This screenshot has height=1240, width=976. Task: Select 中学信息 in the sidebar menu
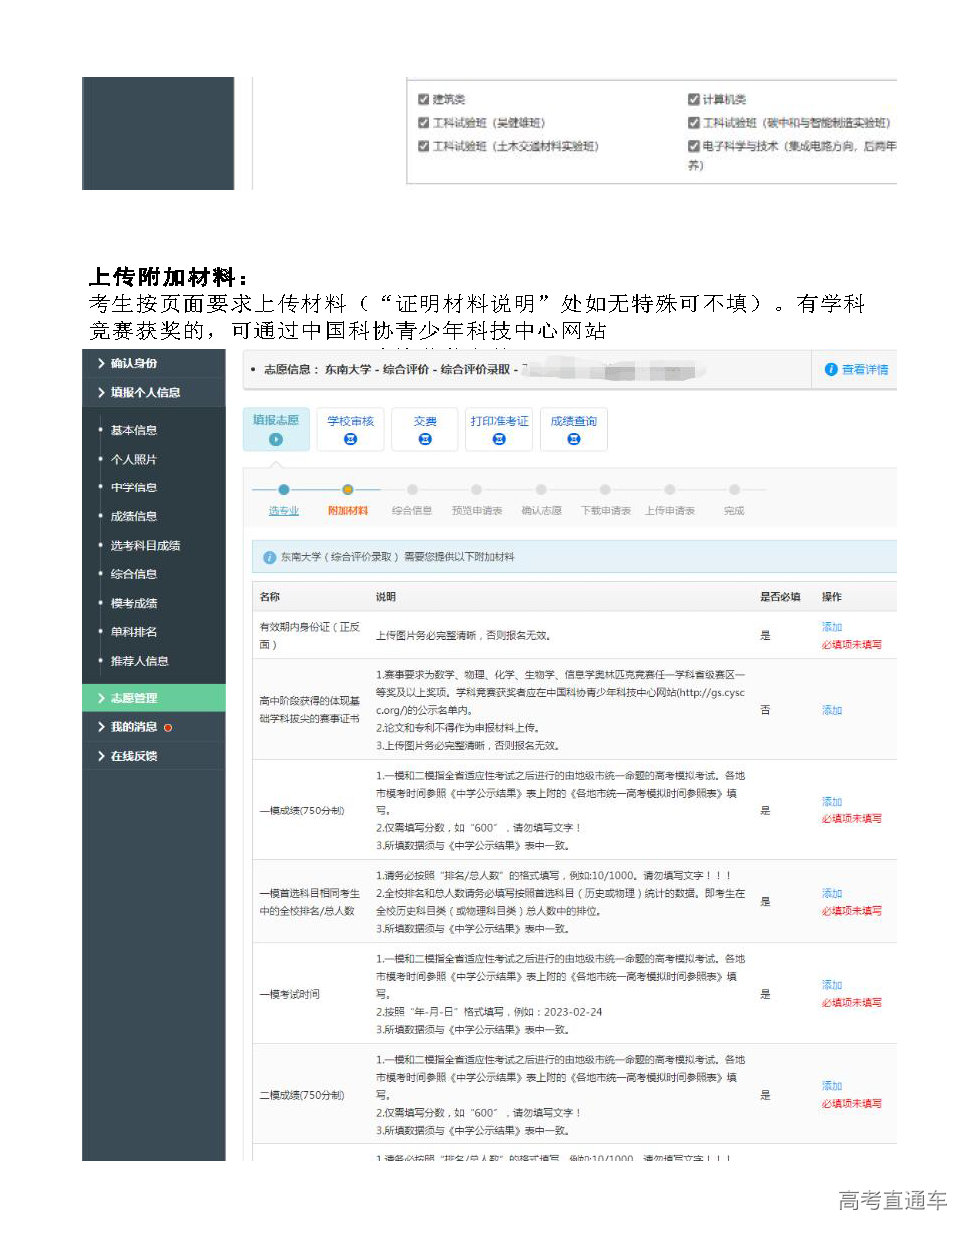[133, 488]
